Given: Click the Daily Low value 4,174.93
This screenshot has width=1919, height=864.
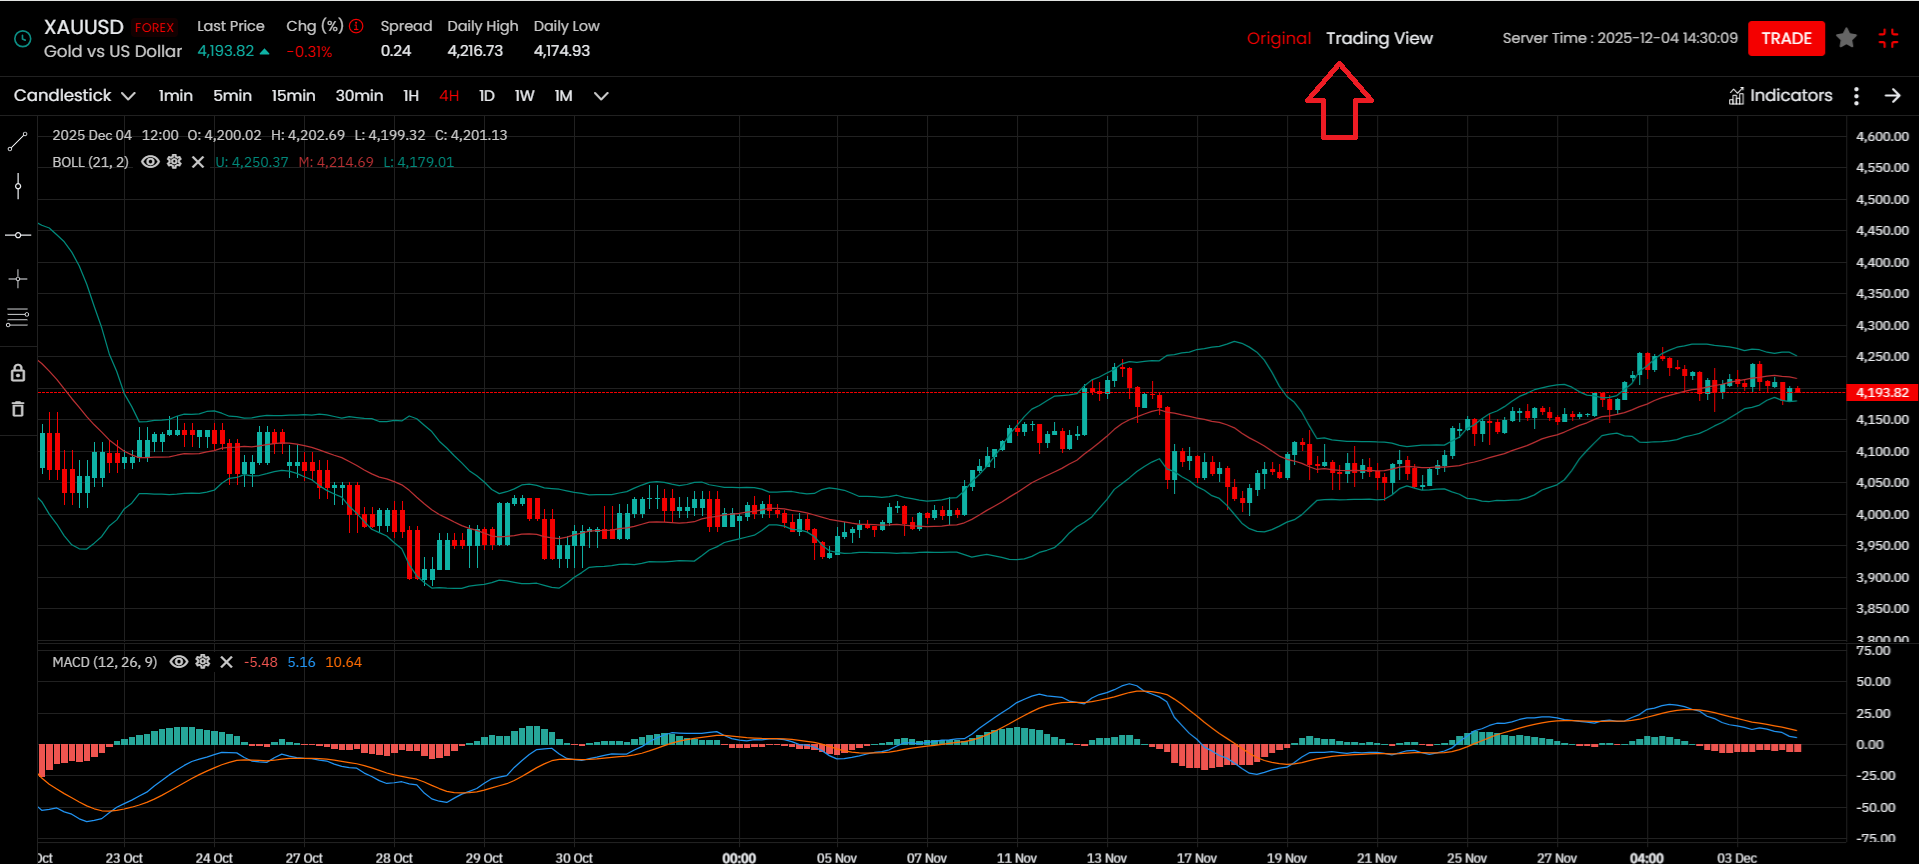Looking at the screenshot, I should (562, 51).
